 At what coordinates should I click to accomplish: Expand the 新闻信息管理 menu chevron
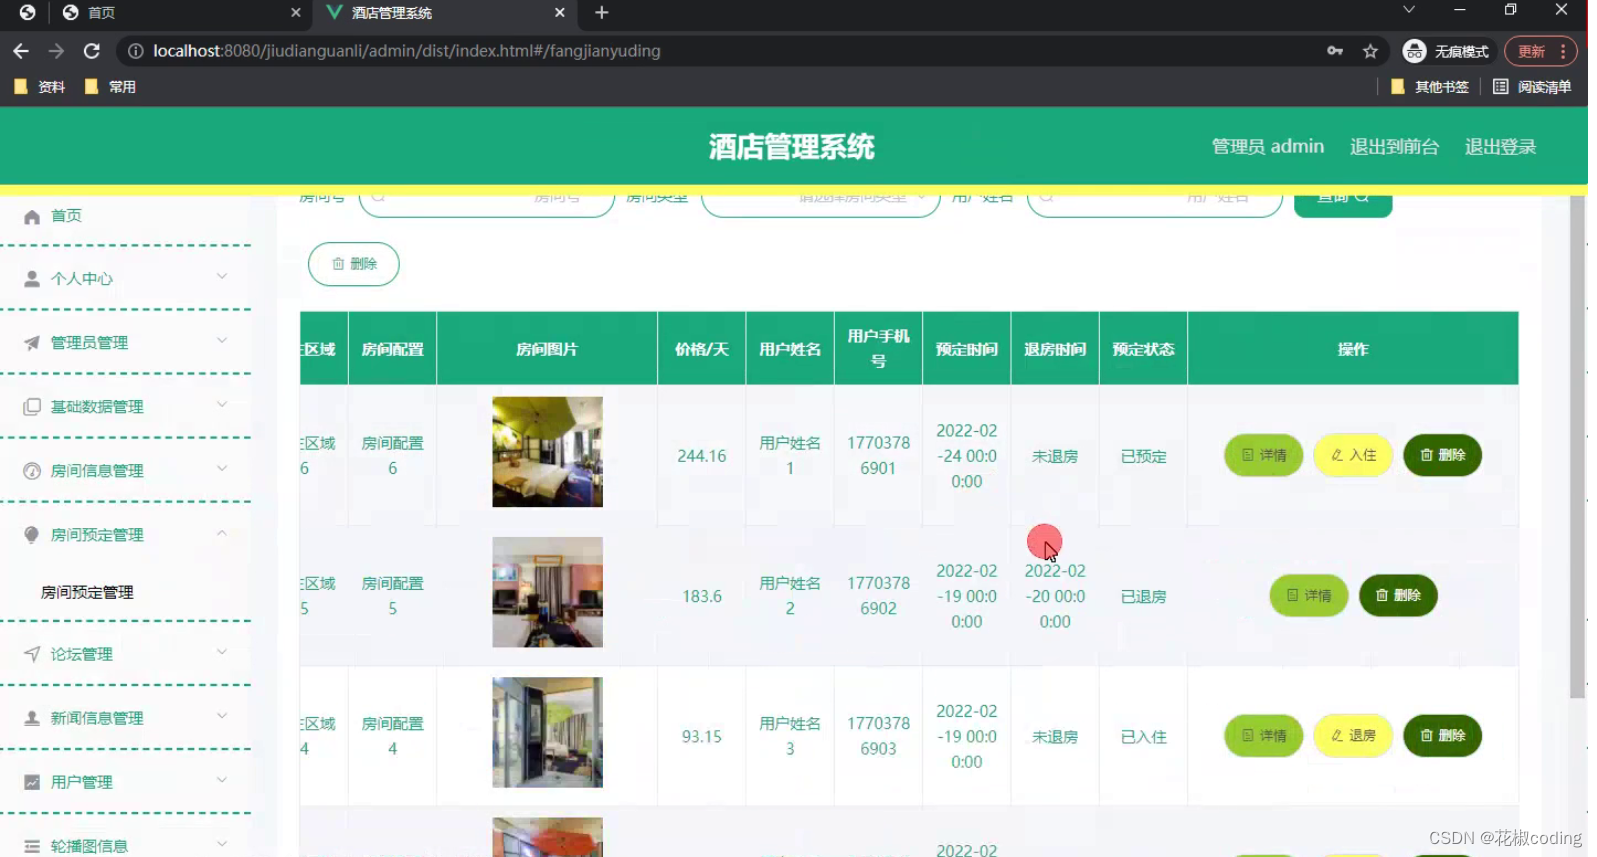(x=222, y=716)
